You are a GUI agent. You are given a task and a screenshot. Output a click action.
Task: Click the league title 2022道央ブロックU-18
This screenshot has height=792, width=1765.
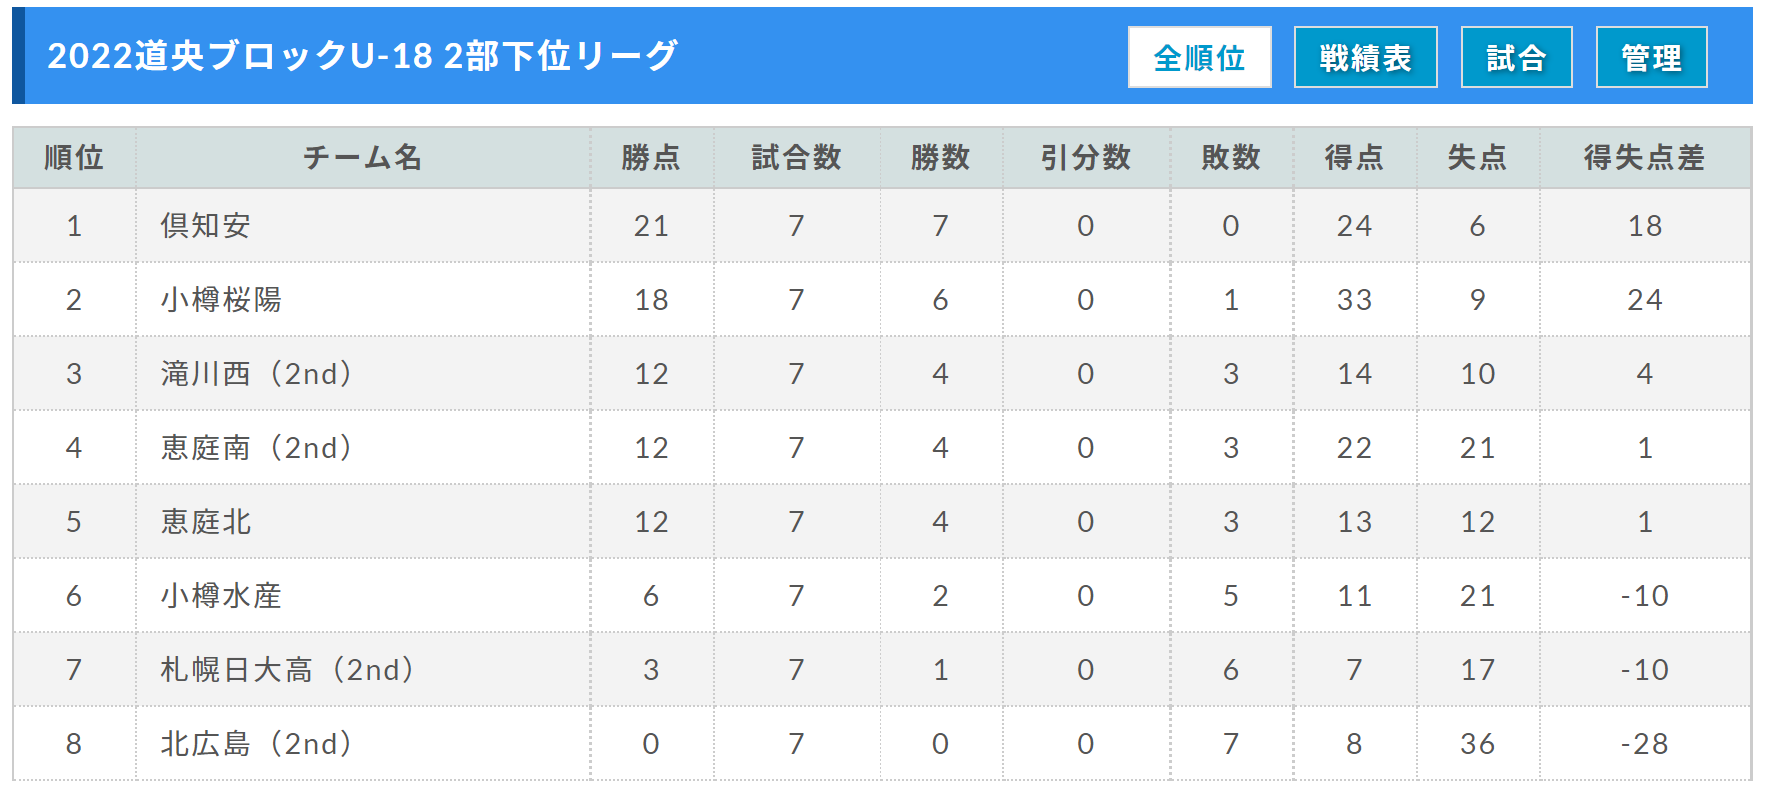[x=240, y=56]
